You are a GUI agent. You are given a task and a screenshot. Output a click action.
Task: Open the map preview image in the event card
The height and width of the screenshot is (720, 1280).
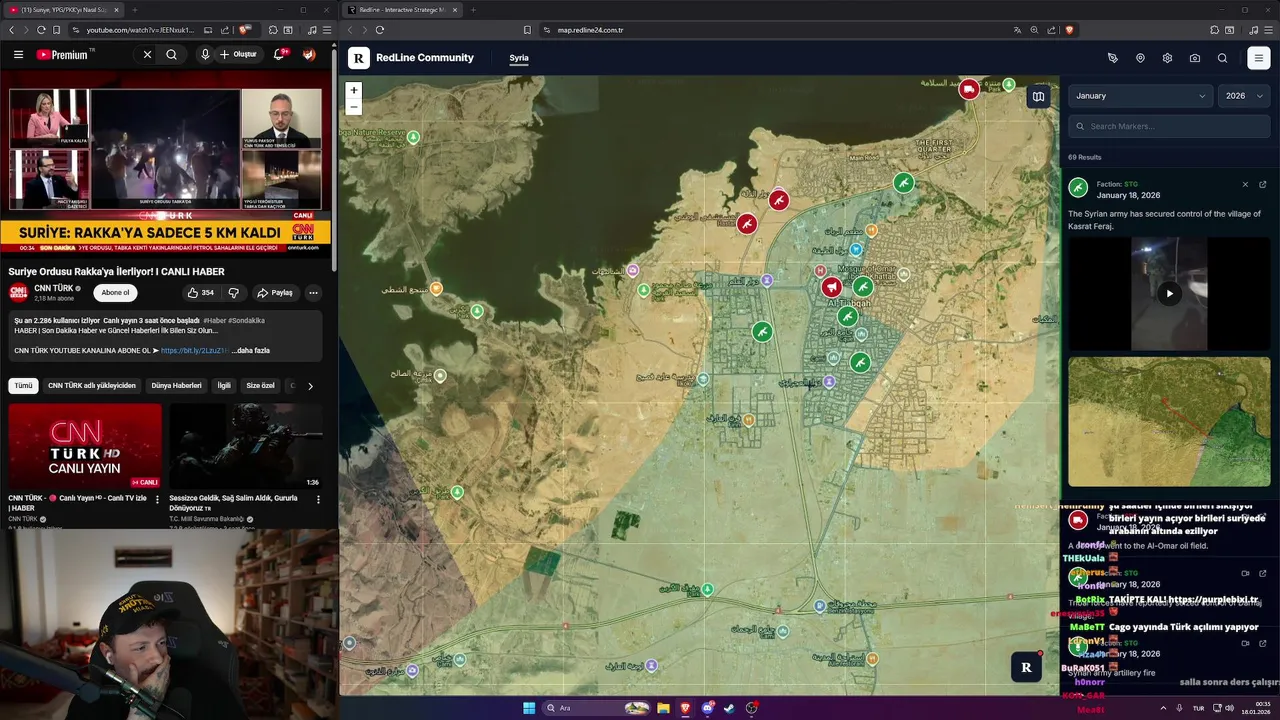click(x=1169, y=422)
